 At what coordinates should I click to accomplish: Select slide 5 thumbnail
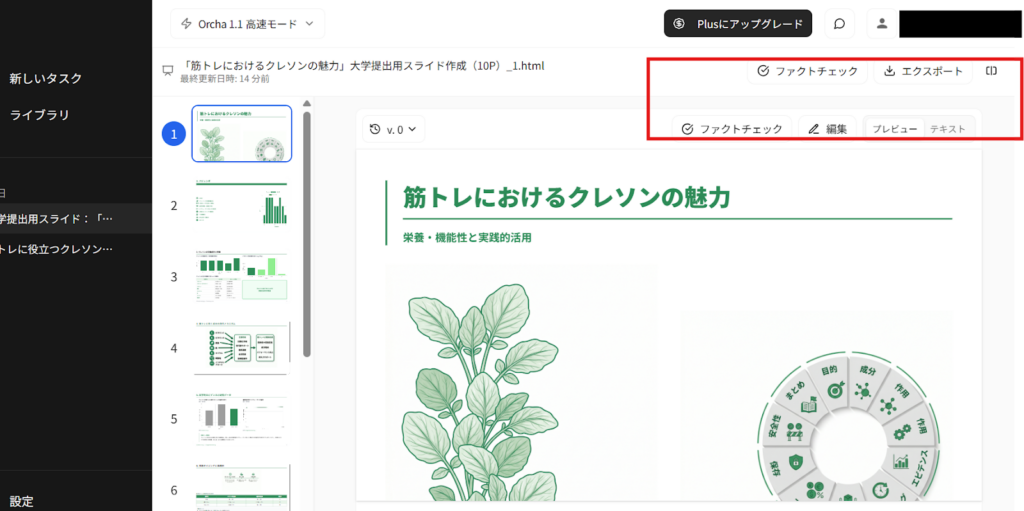pyautogui.click(x=242, y=418)
